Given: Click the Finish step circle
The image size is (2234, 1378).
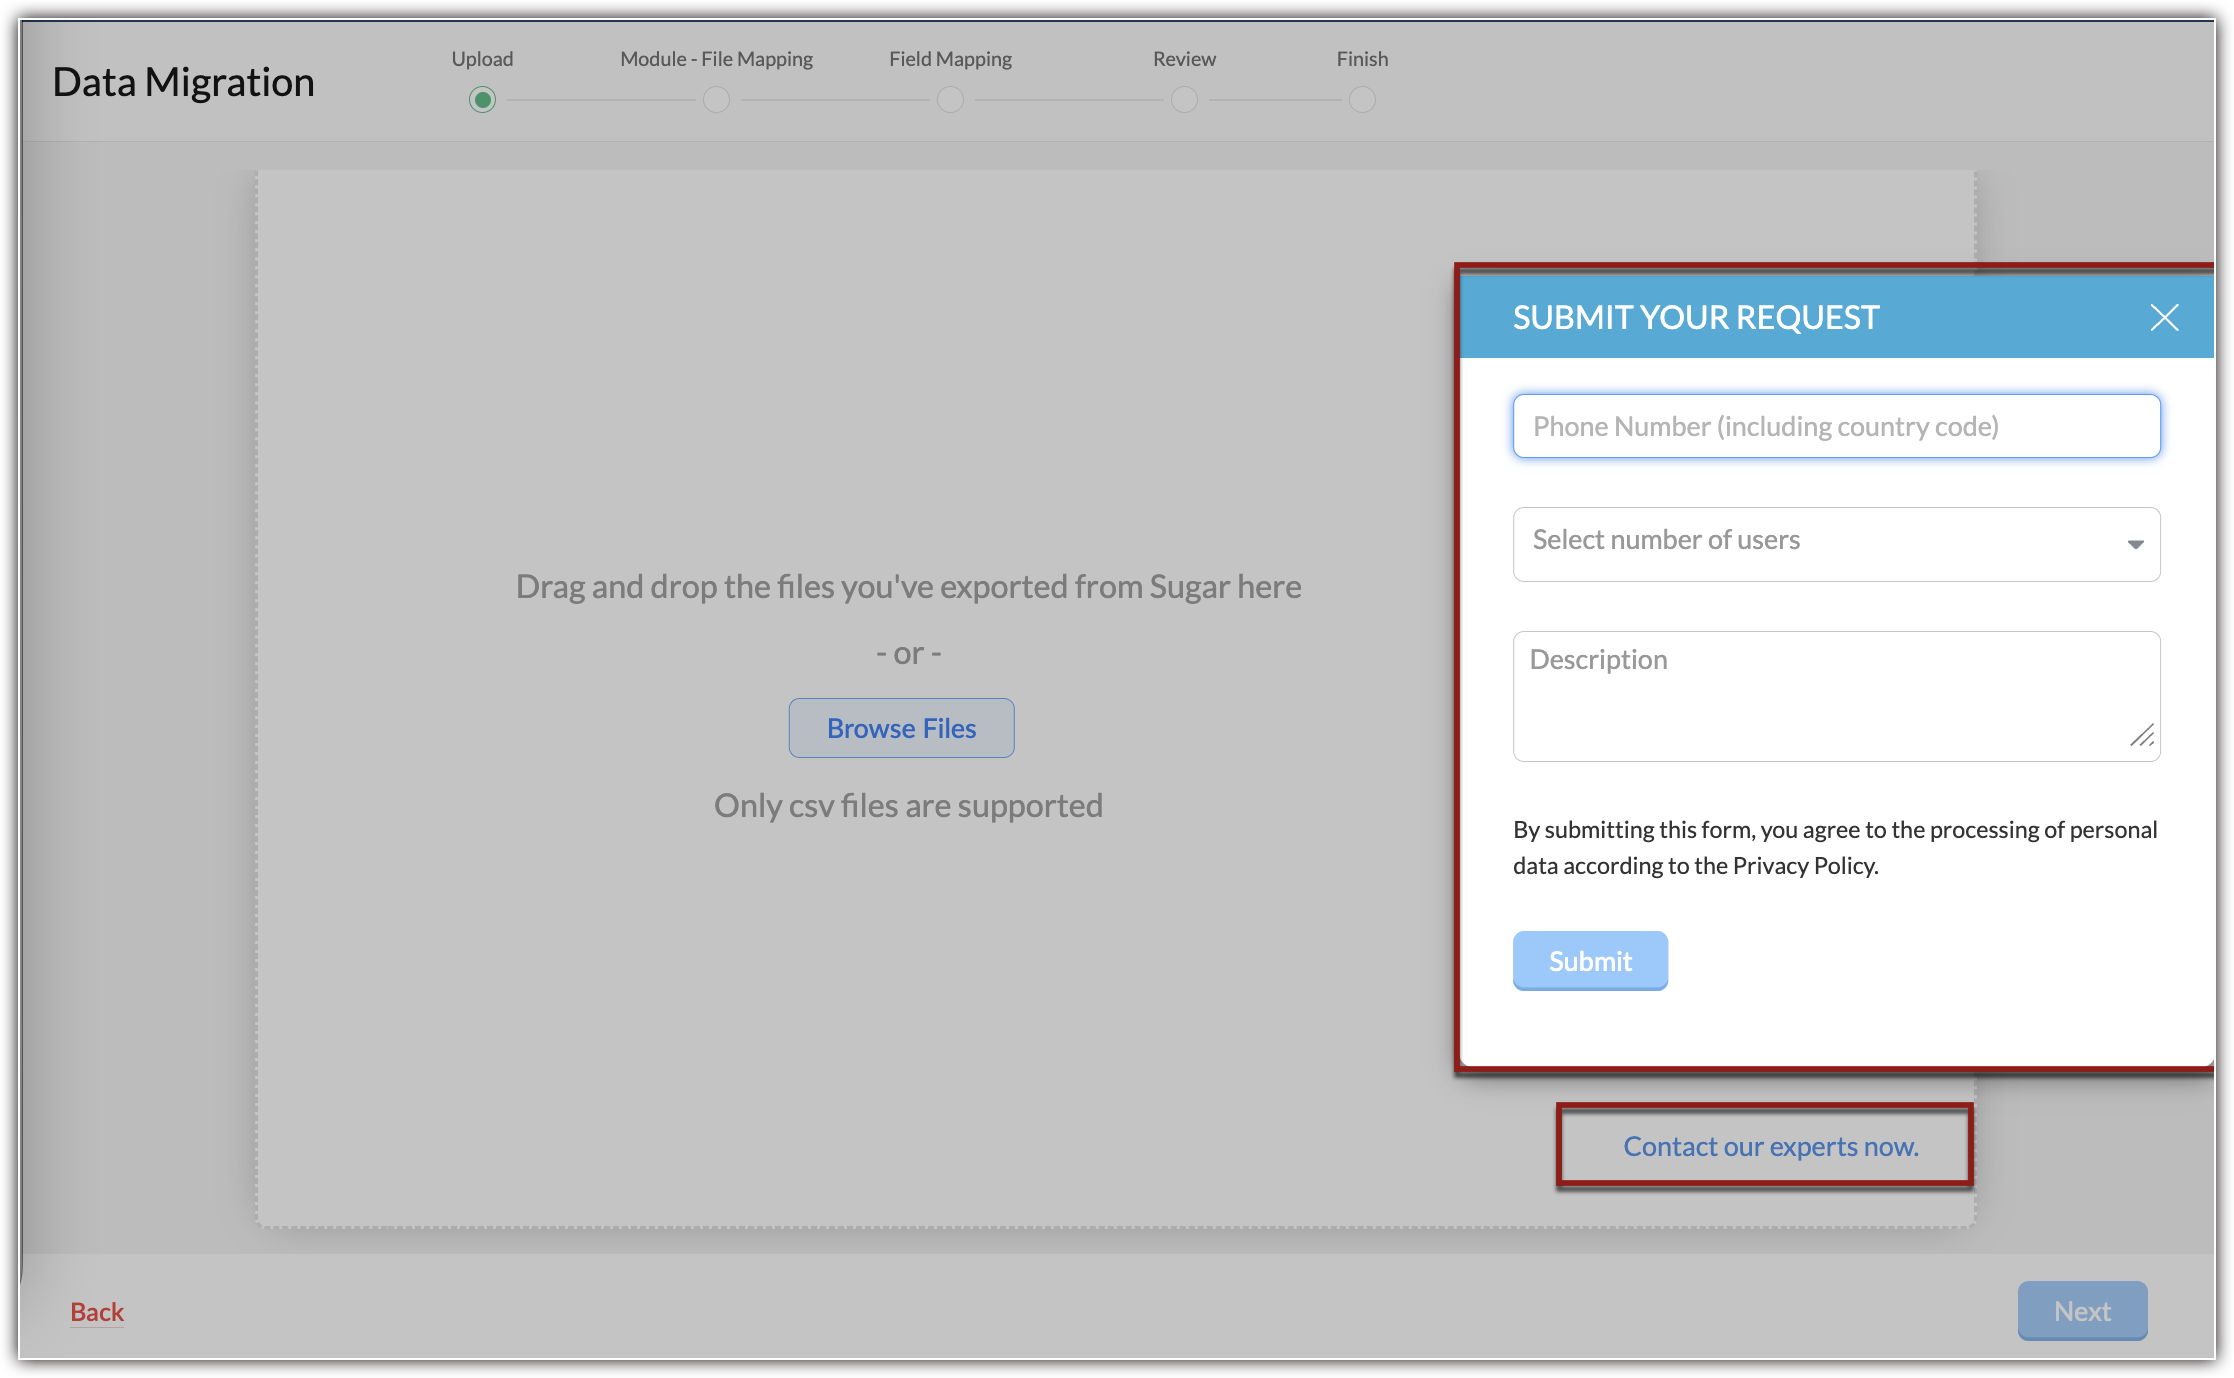Looking at the screenshot, I should (1362, 100).
